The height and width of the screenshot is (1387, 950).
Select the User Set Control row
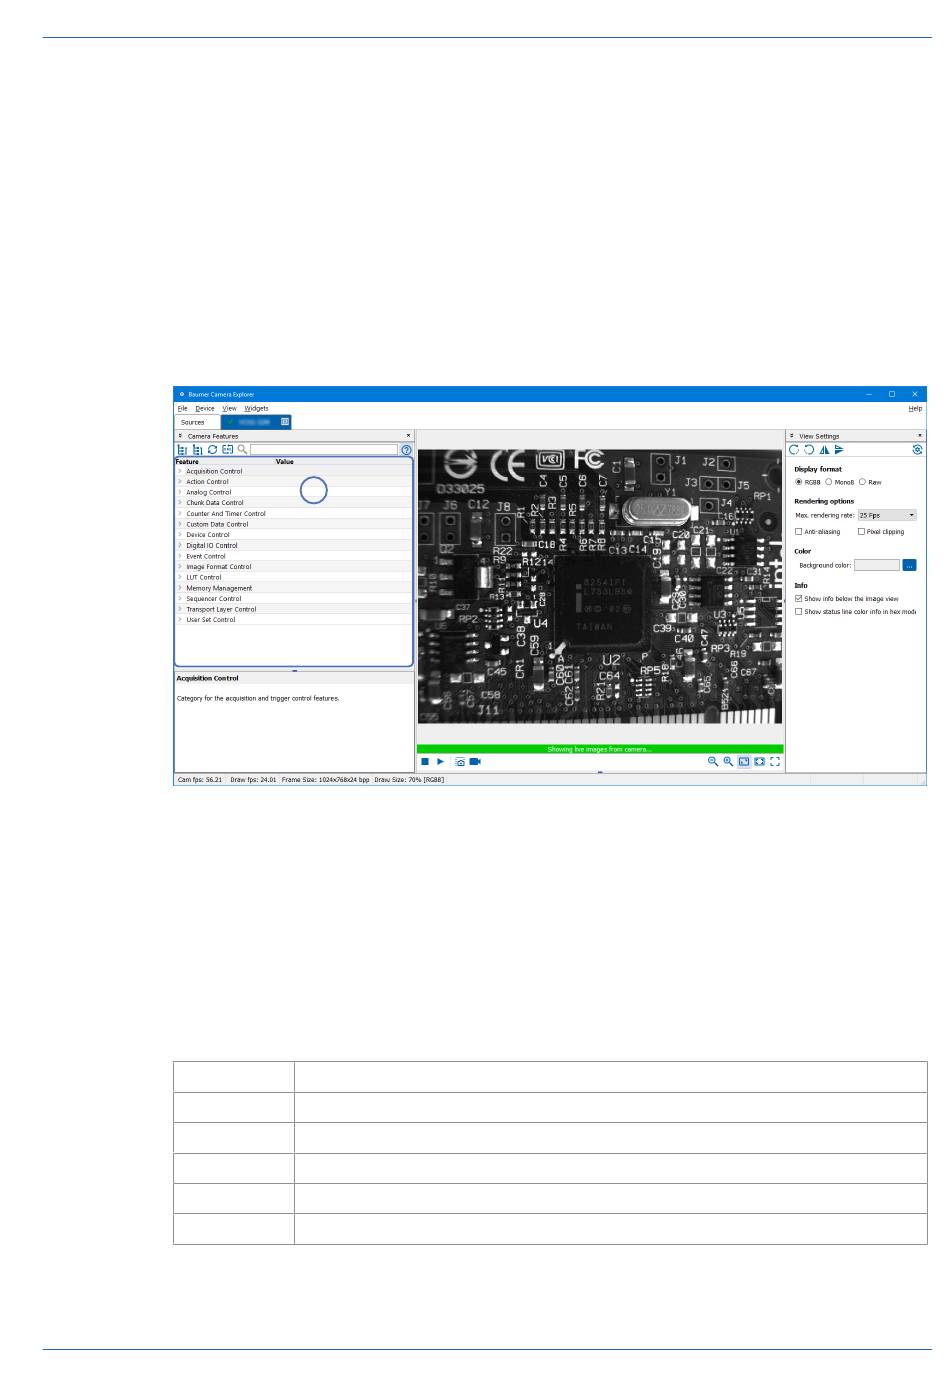coord(294,620)
